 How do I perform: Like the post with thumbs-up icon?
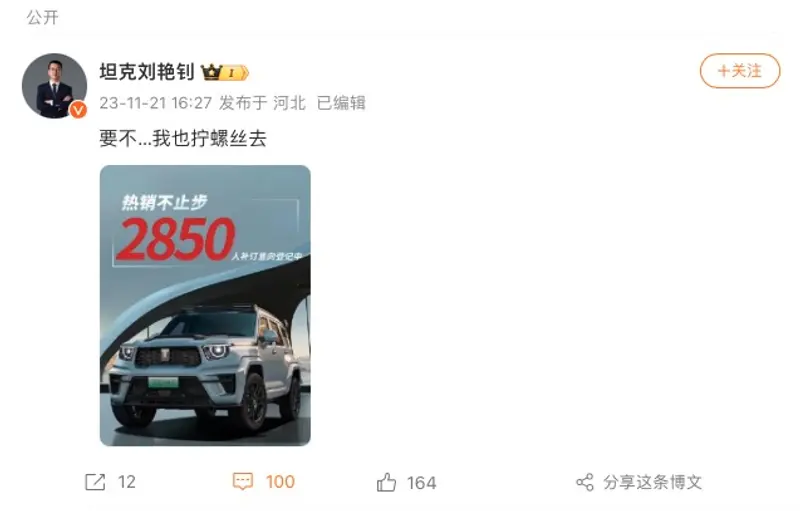tap(386, 482)
